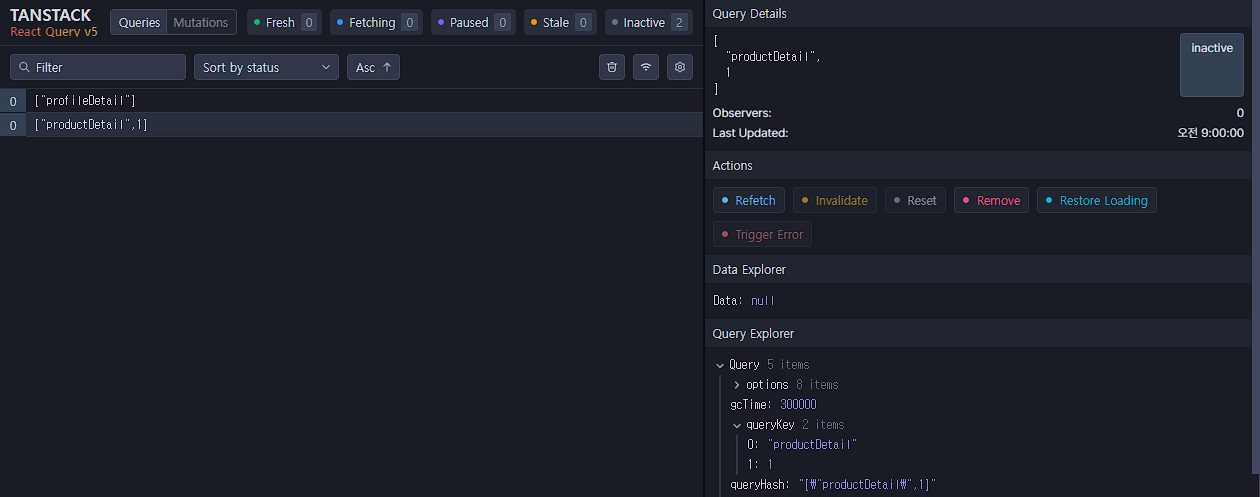
Task: Click the Remove action button
Action: (991, 200)
